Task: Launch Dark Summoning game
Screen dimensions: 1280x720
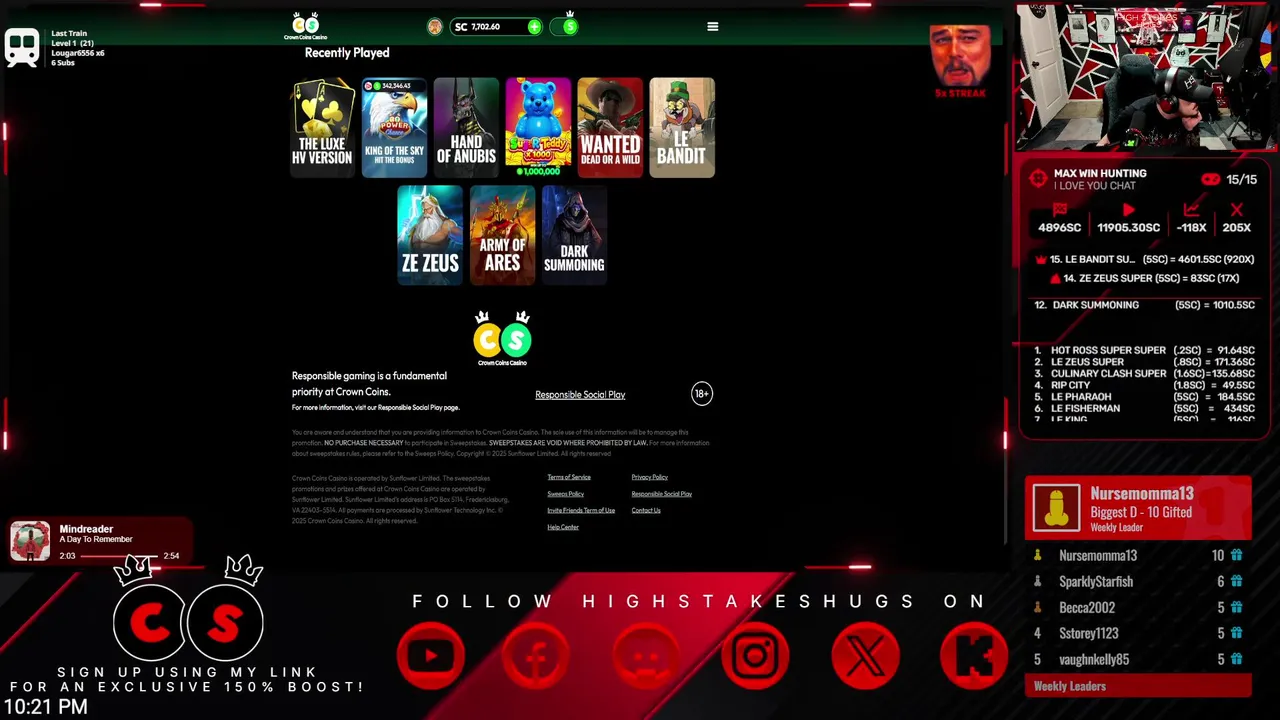Action: click(x=574, y=235)
